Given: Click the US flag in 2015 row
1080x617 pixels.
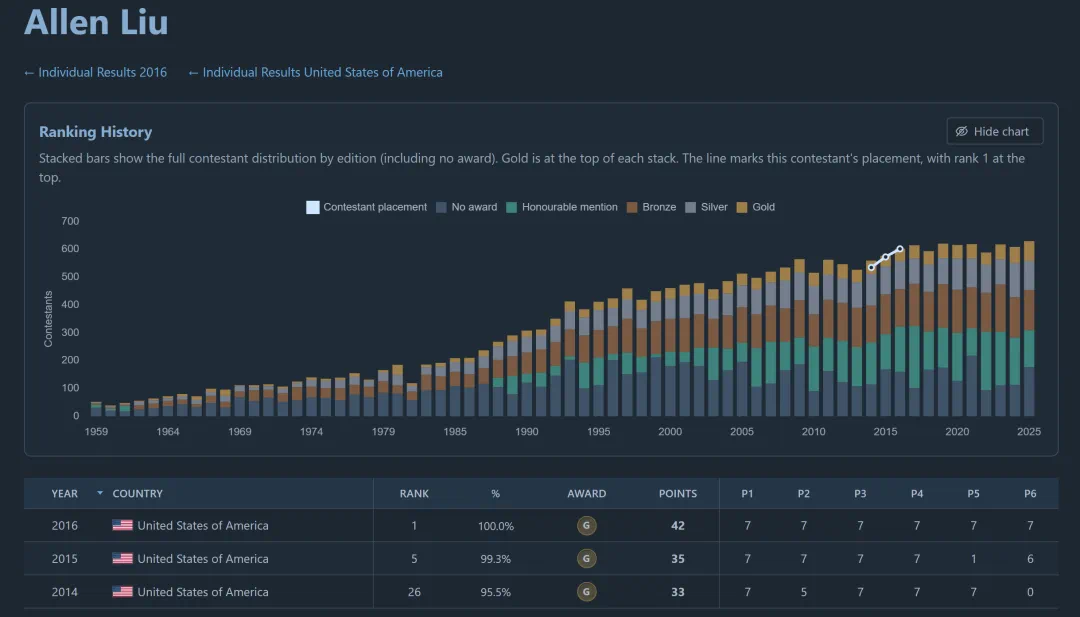Looking at the screenshot, I should click(123, 558).
